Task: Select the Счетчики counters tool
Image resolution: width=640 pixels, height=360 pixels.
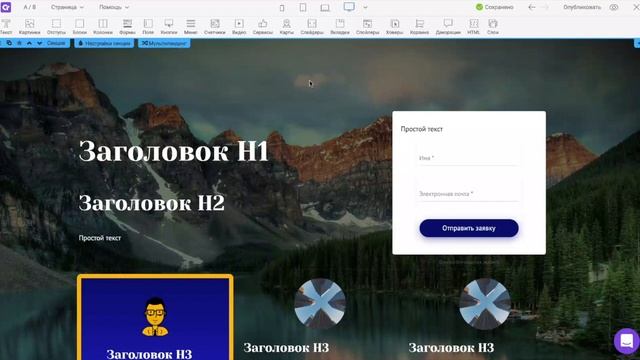Action: tap(215, 27)
